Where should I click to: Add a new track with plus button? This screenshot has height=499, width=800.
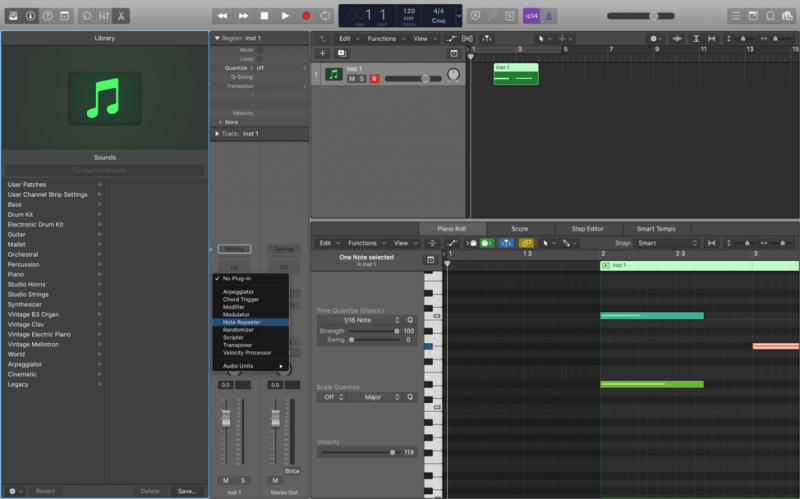point(322,53)
